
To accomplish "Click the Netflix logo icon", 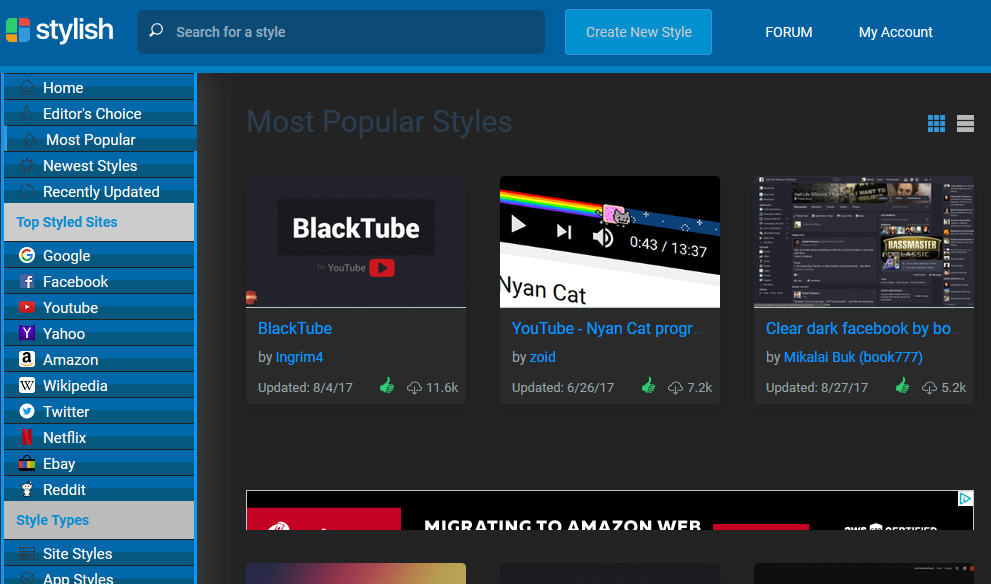I will click(27, 437).
